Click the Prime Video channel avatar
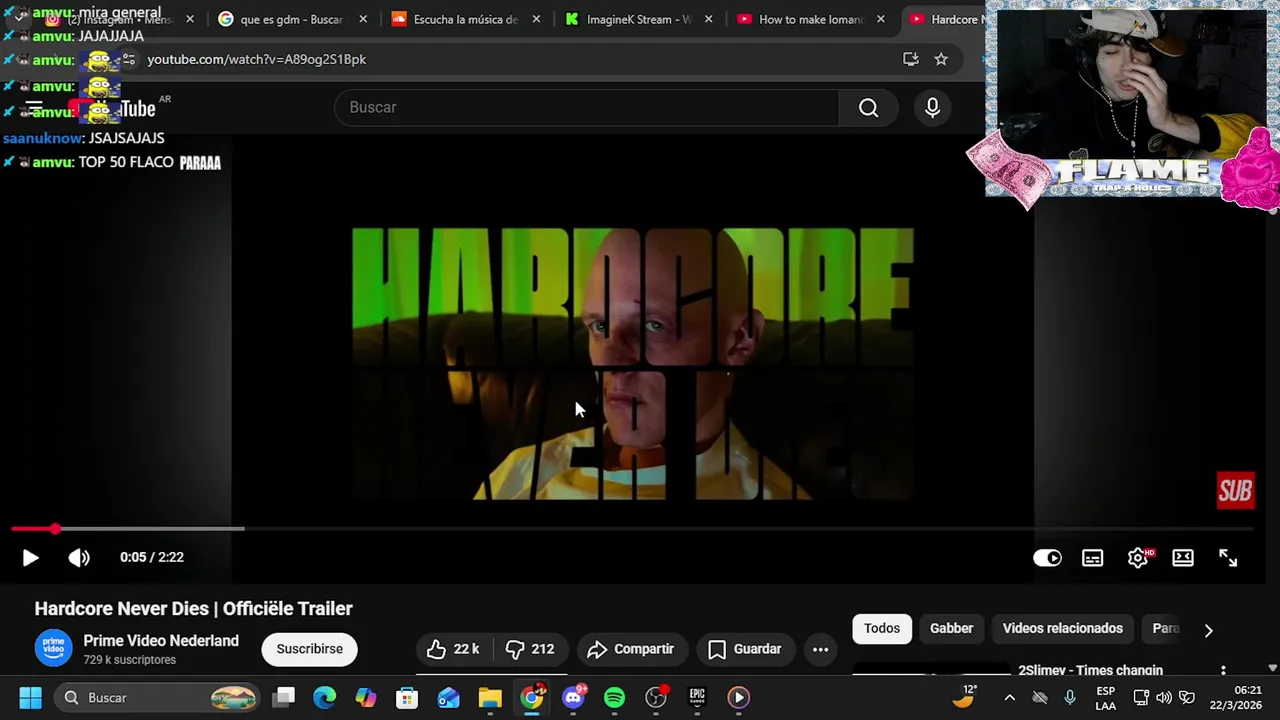 pyautogui.click(x=54, y=648)
